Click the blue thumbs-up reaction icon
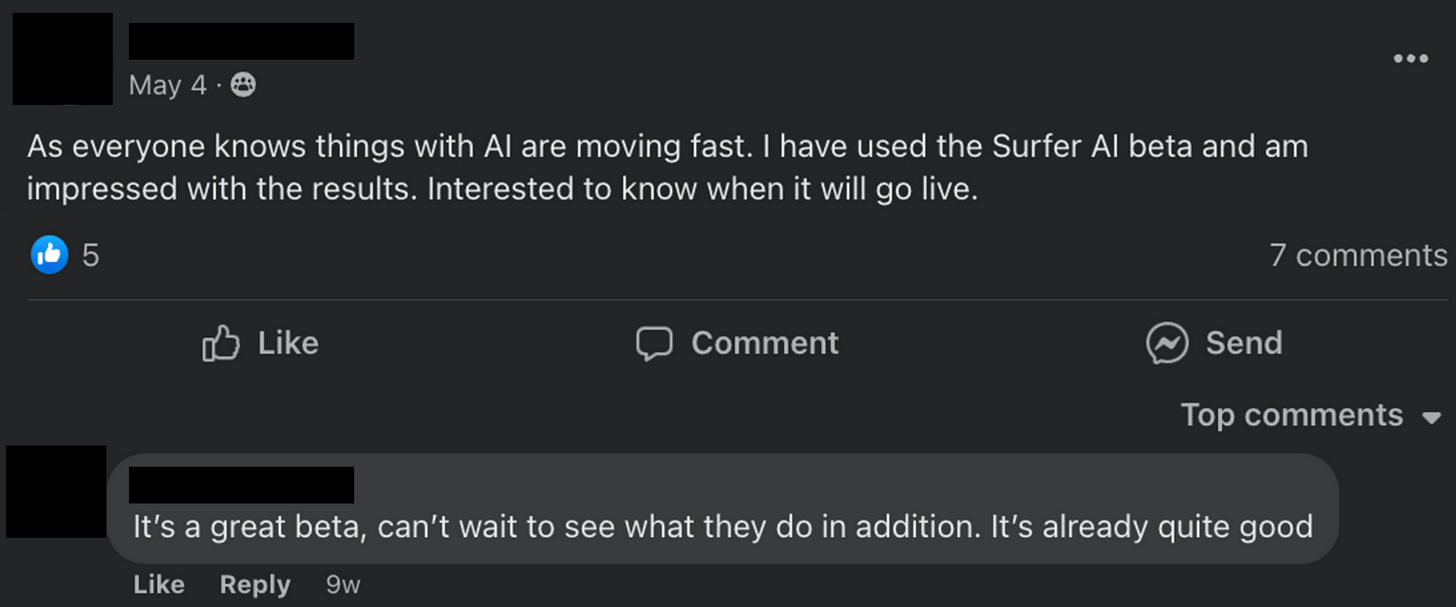This screenshot has width=1456, height=607. (49, 256)
